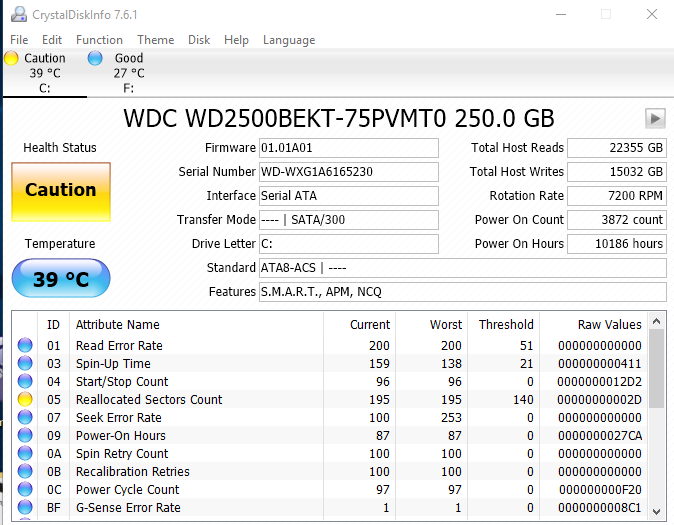Screen dimensions: 674x525
Task: Click the Worst column header
Action: [431, 325]
